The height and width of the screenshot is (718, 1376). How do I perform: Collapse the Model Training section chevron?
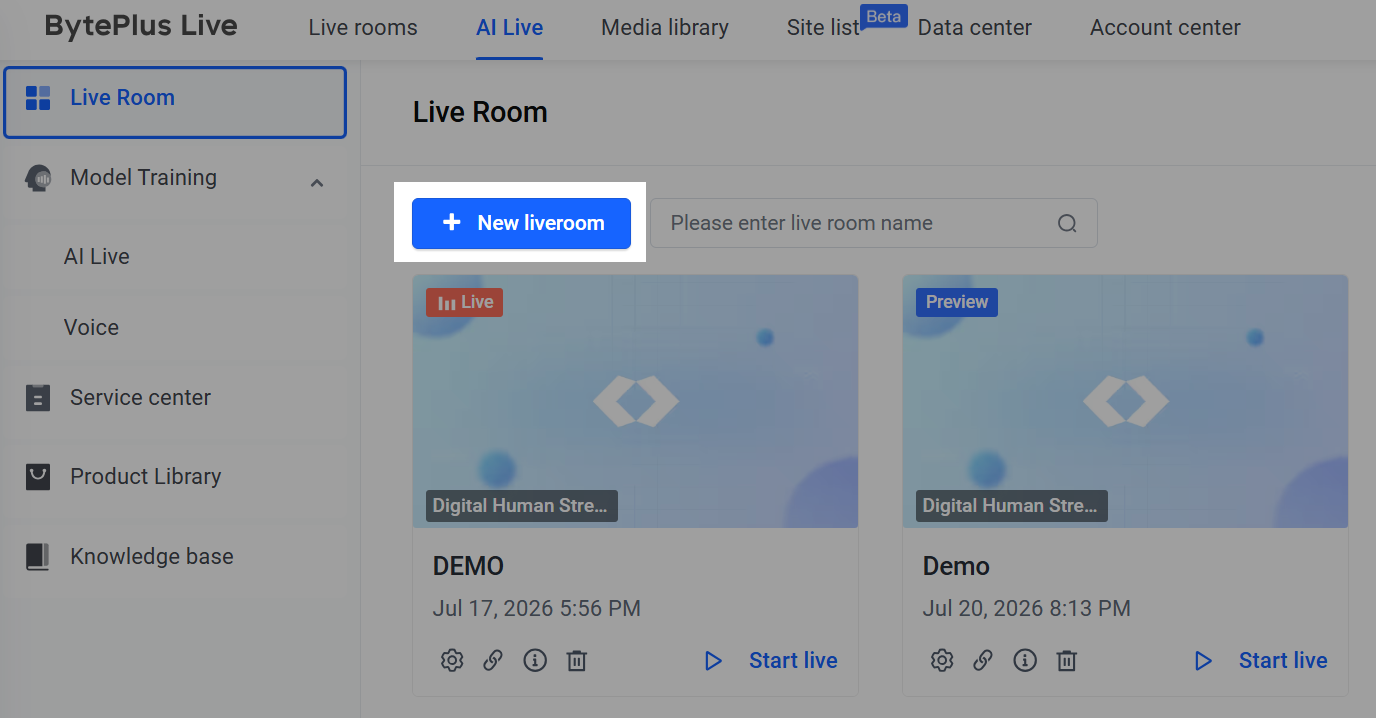tap(317, 182)
